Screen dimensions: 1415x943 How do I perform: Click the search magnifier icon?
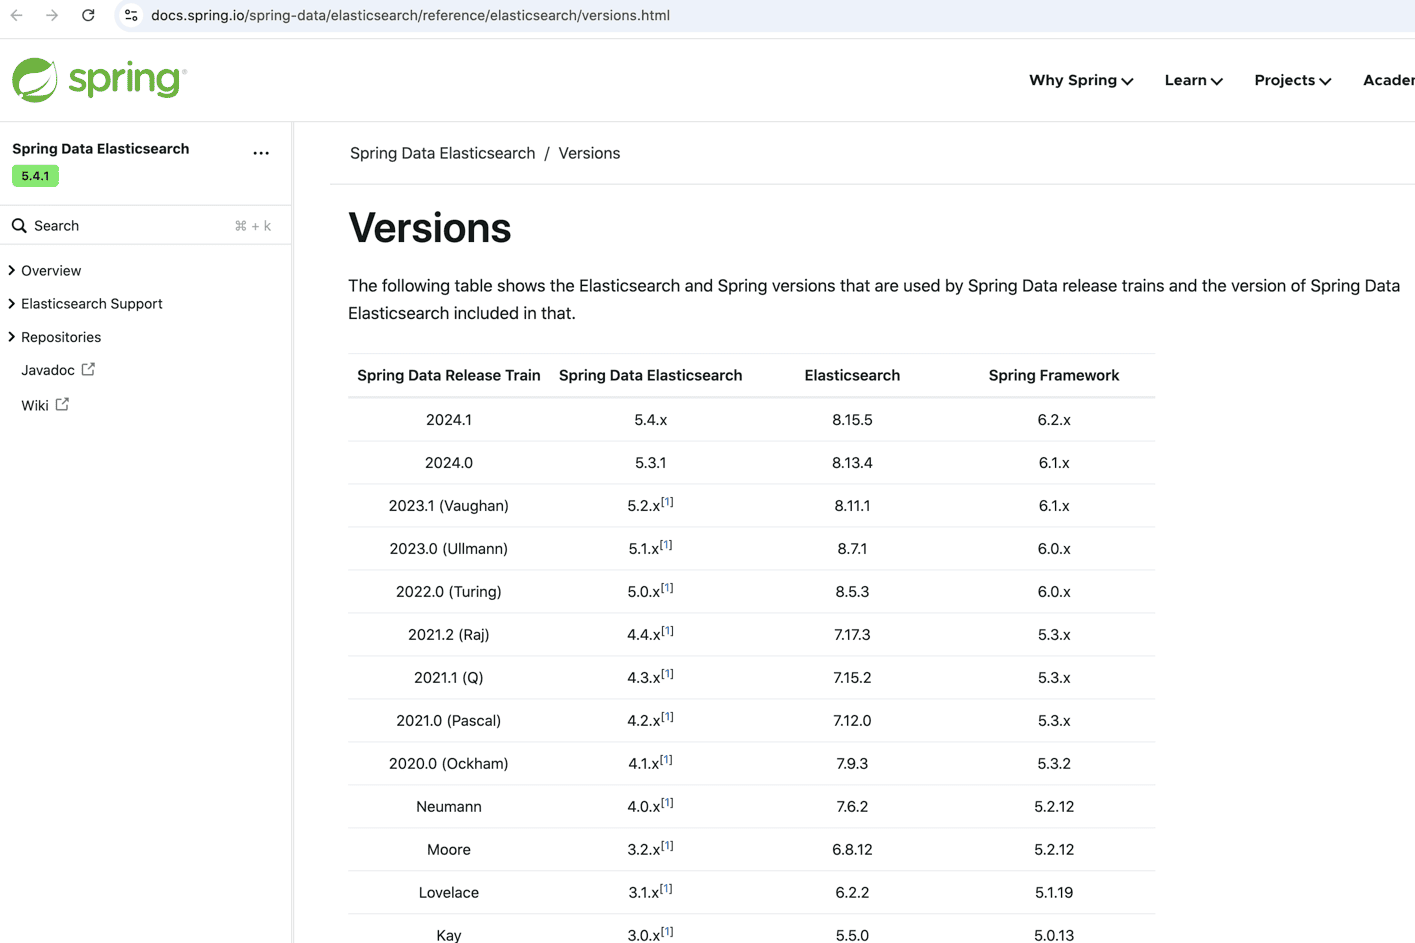point(19,226)
